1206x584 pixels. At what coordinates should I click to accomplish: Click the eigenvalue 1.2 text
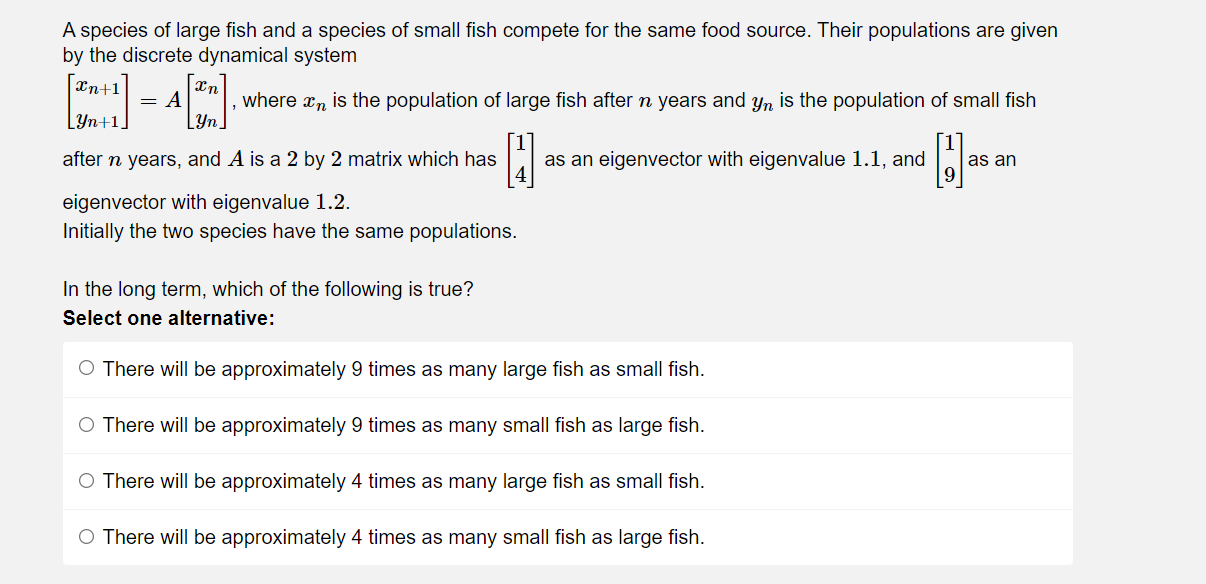(330, 202)
